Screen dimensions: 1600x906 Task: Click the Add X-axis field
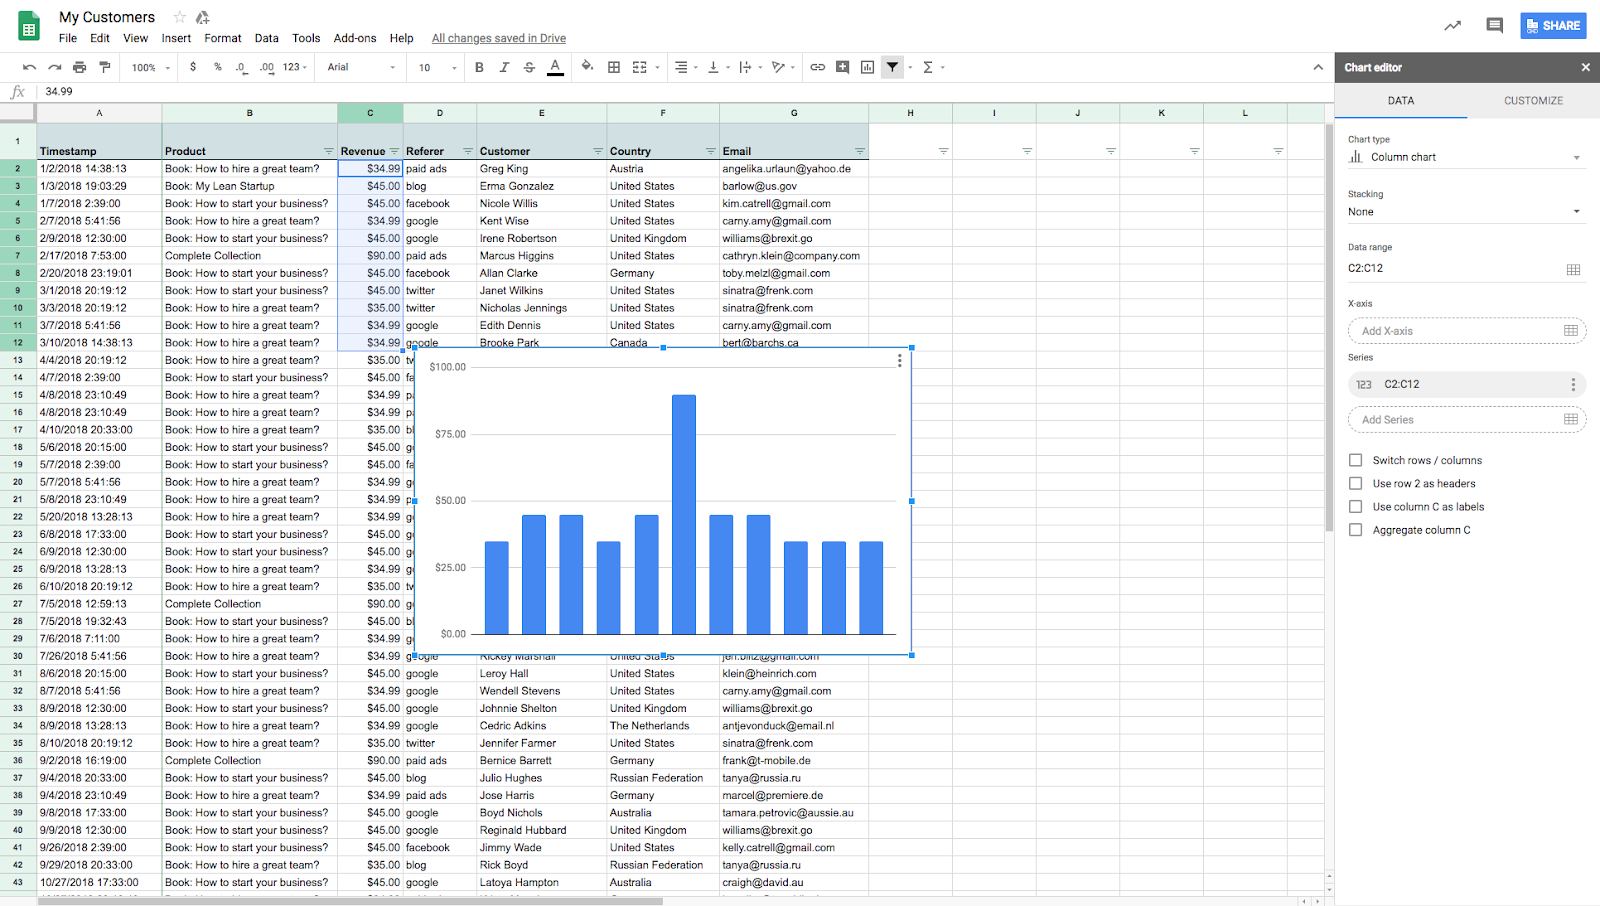click(1455, 331)
